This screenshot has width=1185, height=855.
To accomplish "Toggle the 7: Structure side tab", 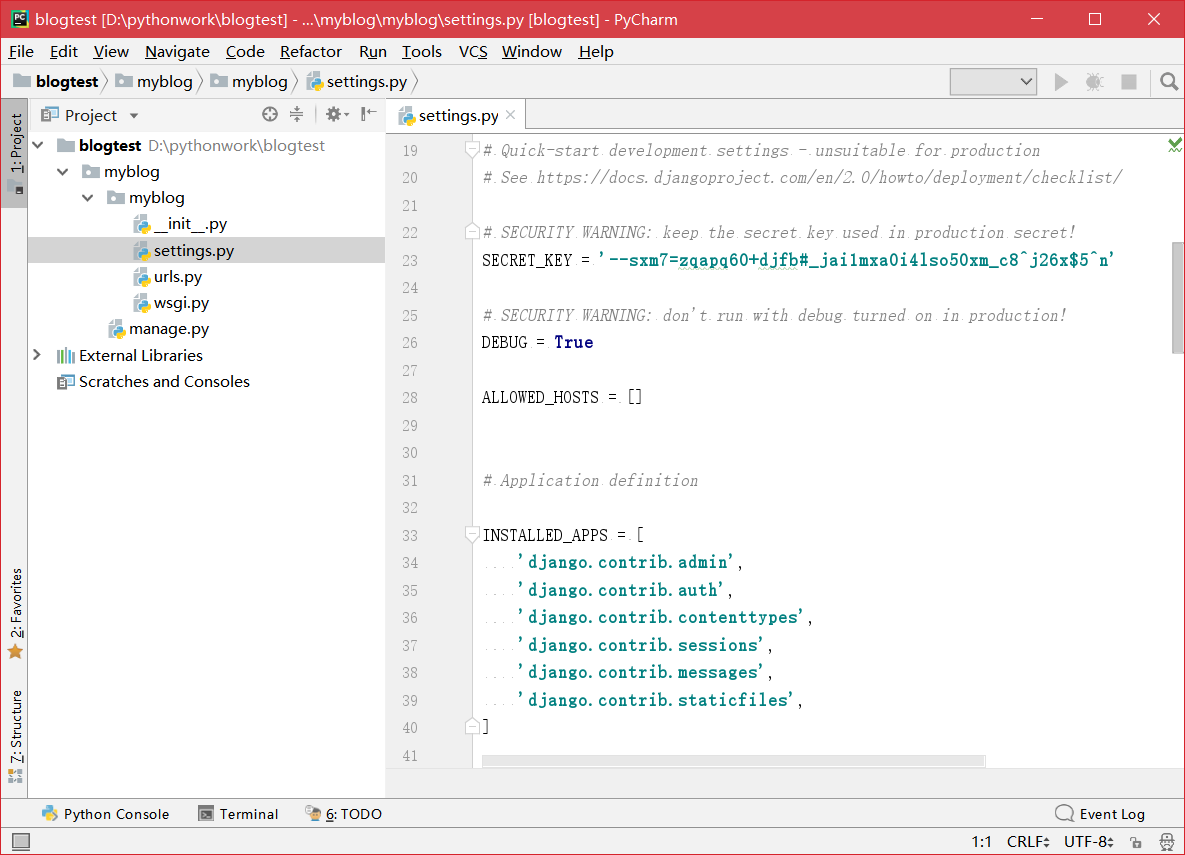I will coord(15,736).
